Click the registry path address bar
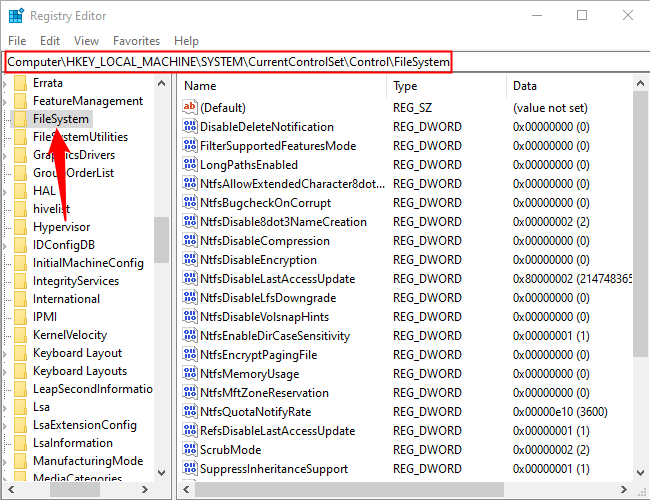 (229, 62)
